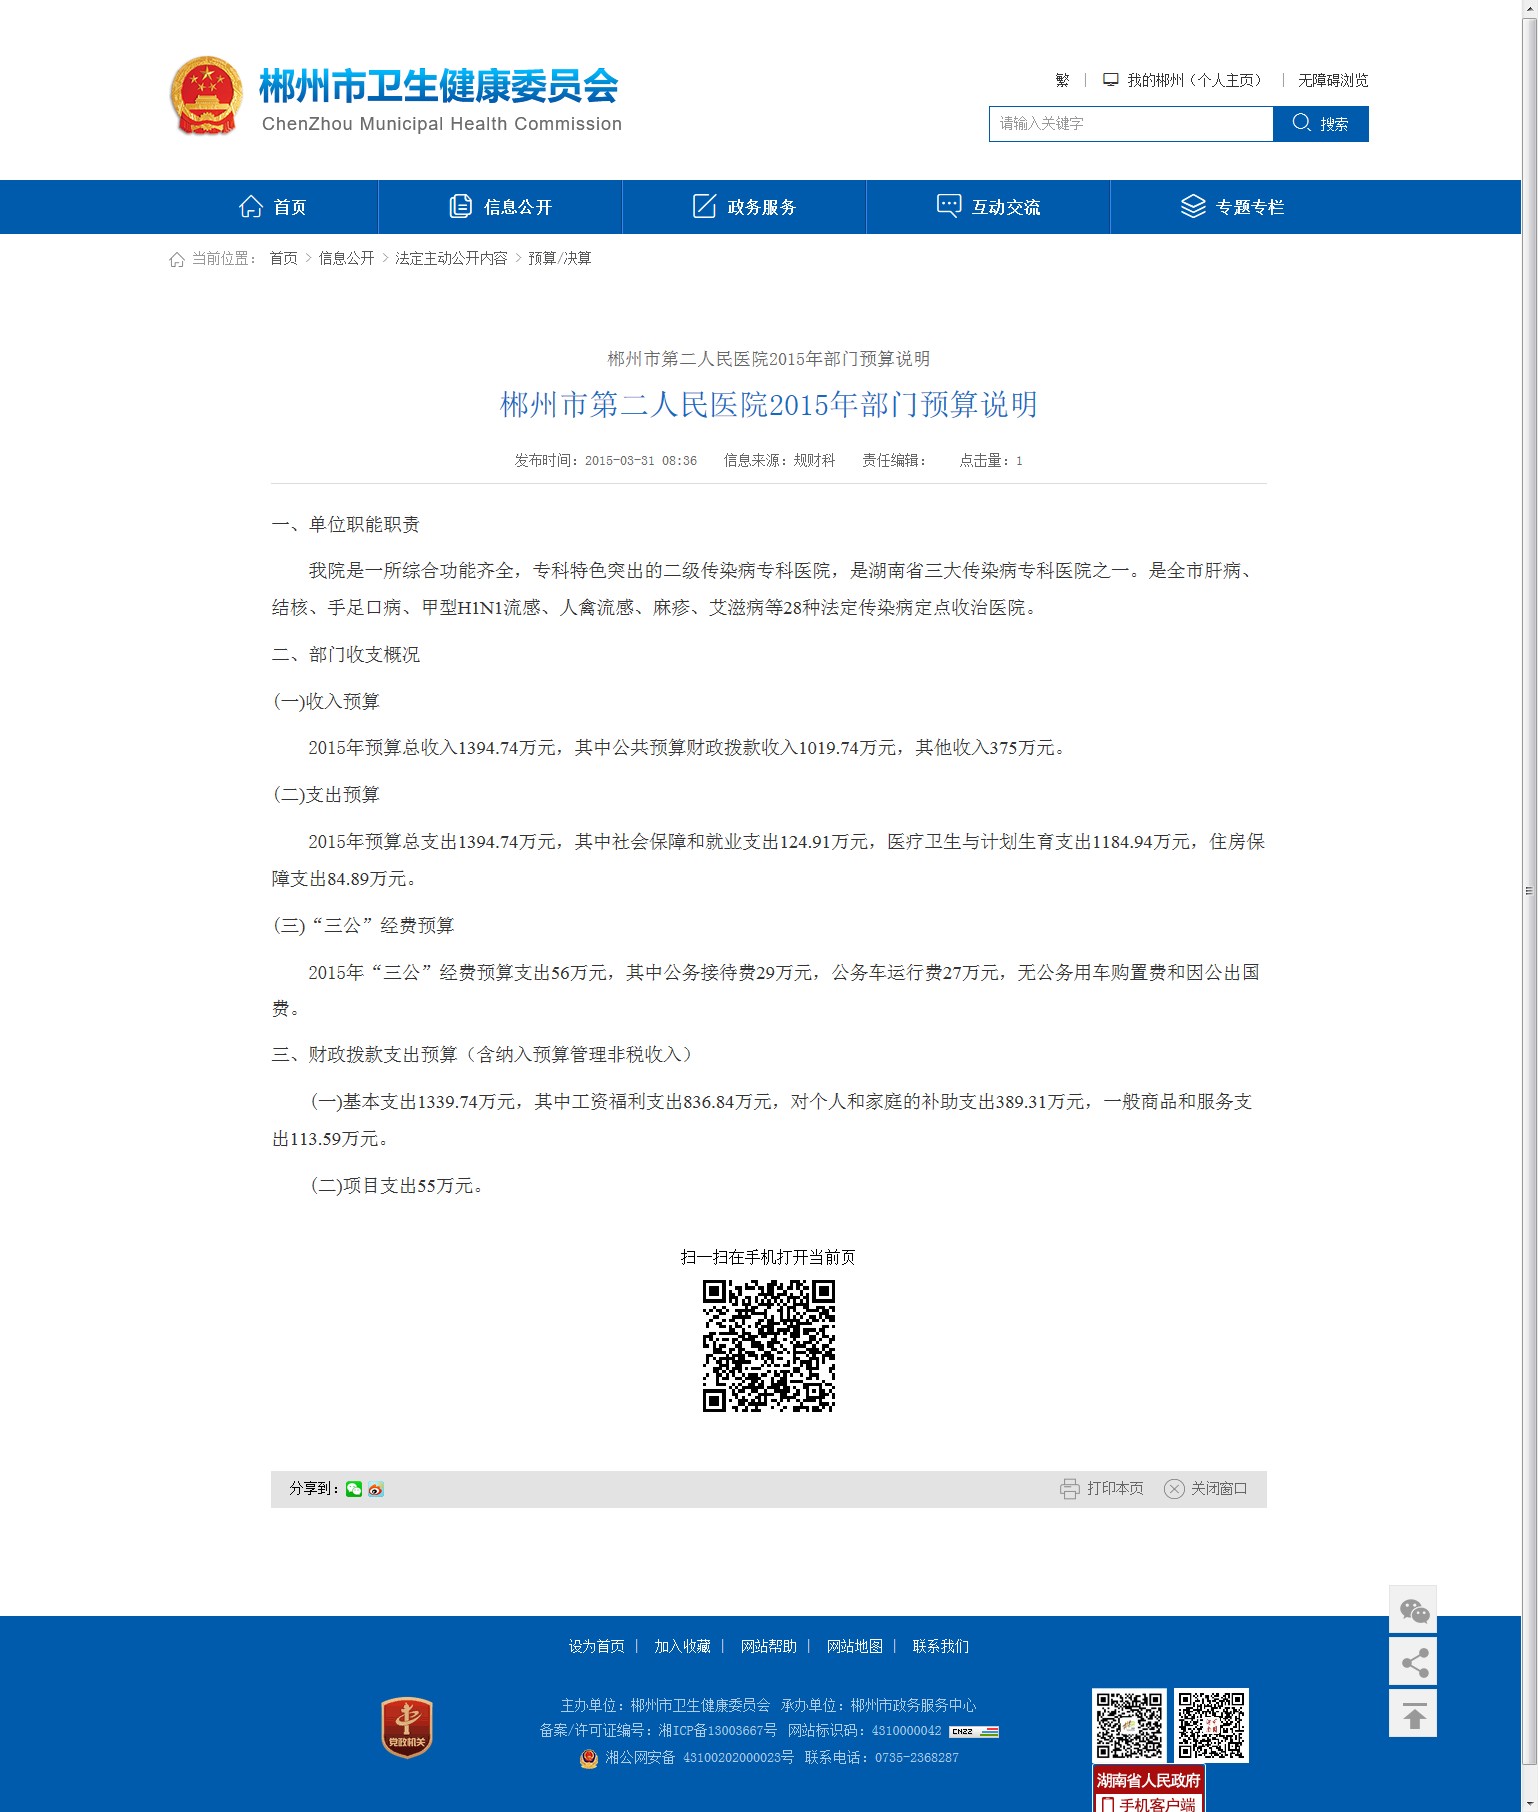
Task: Open the 首页 navigation tab
Action: [x=272, y=207]
